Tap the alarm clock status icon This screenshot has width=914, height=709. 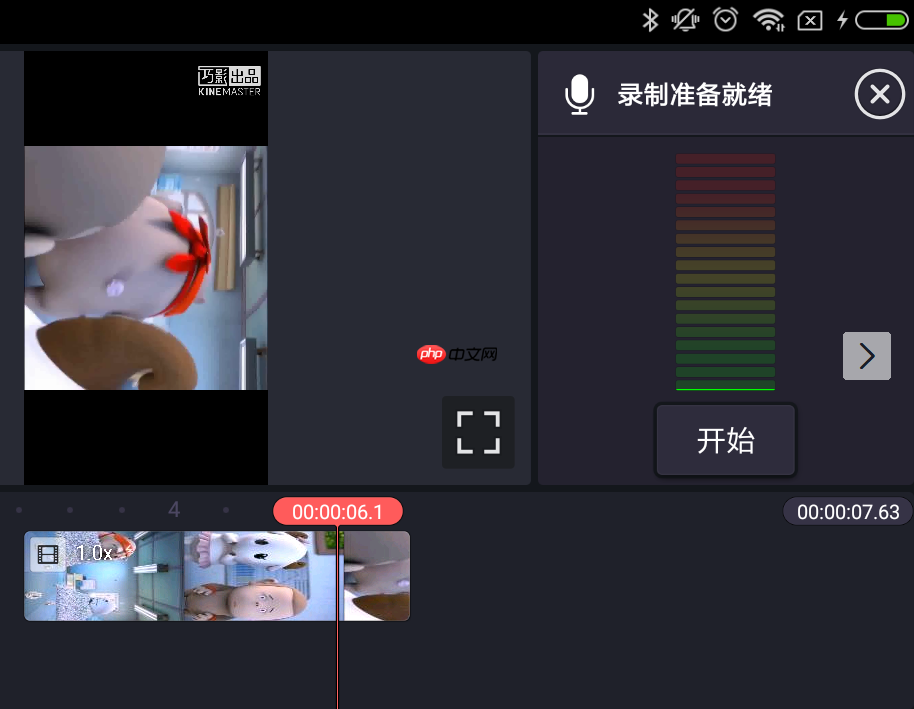(725, 20)
